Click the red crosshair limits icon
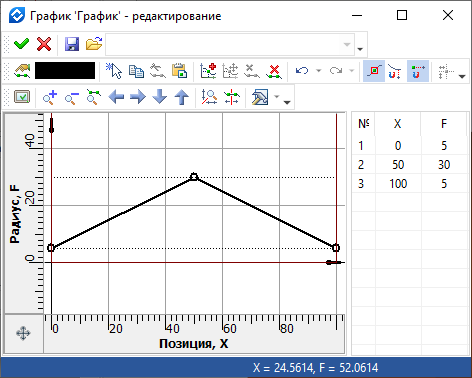Viewport: 472px width, 378px height. pyautogui.click(x=231, y=97)
